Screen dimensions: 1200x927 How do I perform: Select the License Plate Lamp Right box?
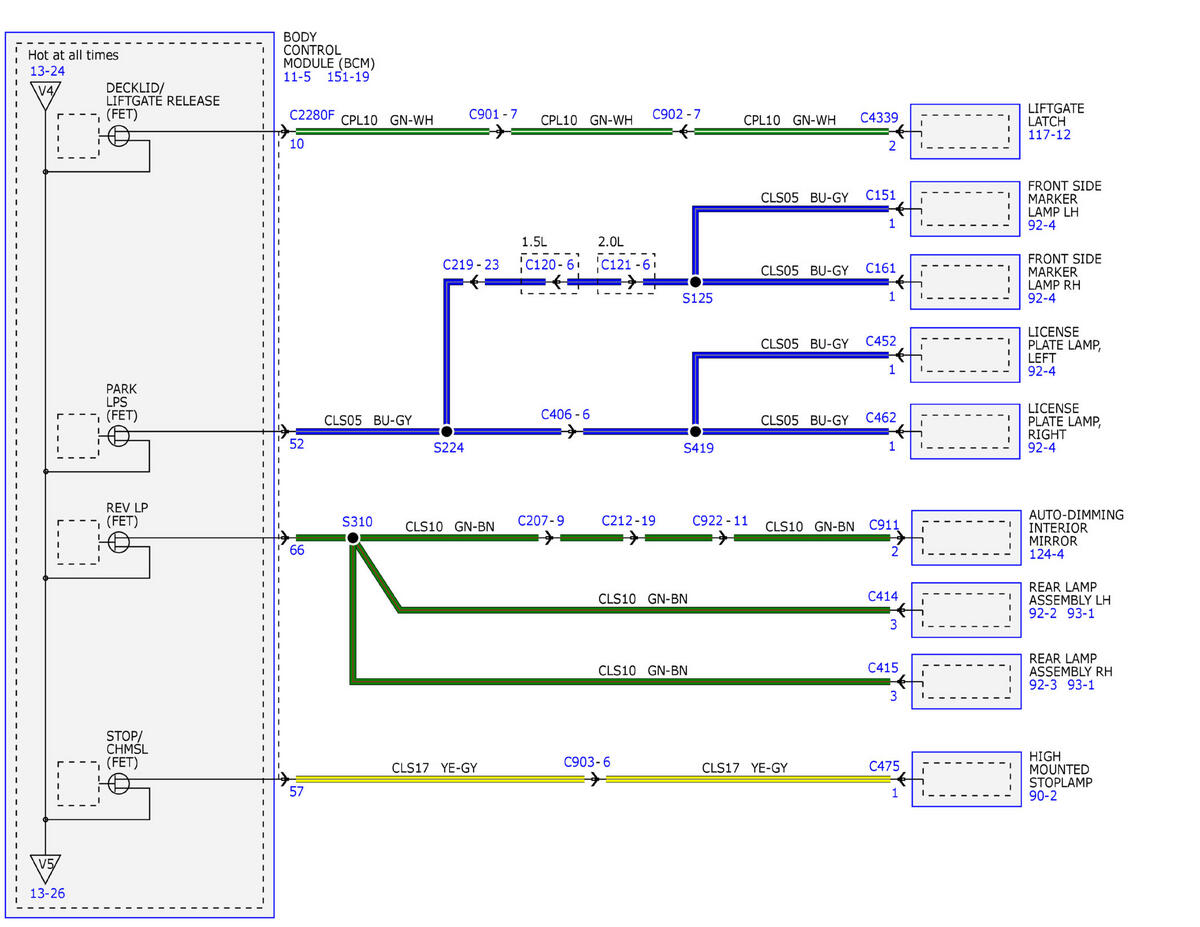[x=965, y=431]
